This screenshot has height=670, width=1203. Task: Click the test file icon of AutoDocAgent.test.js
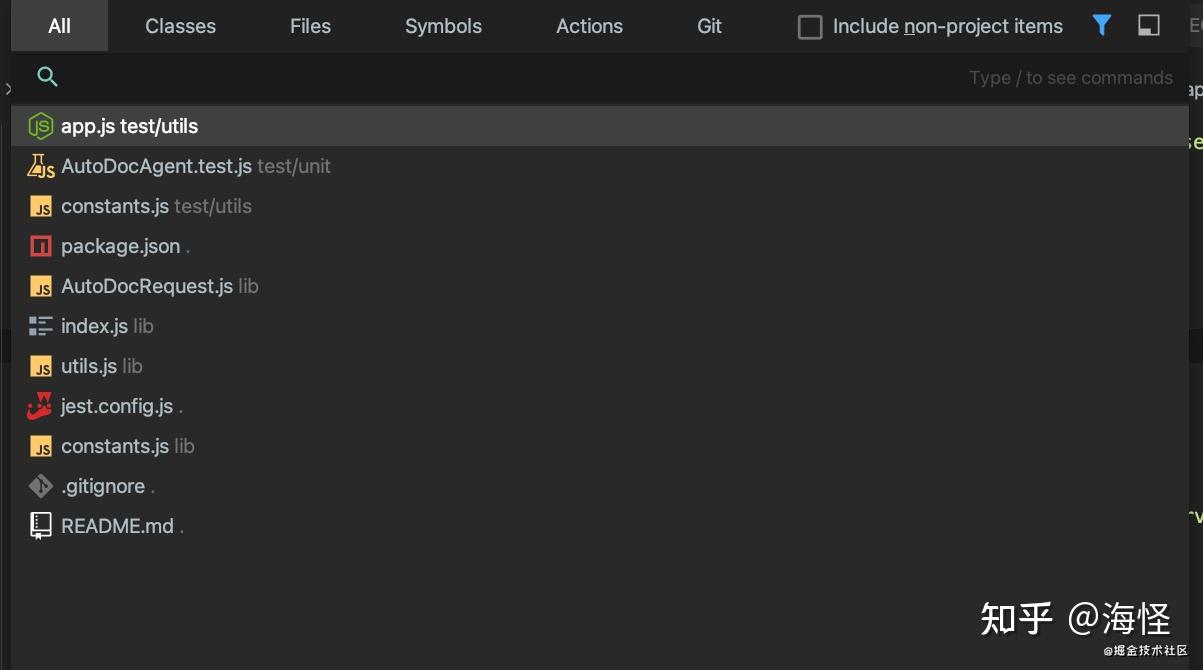pos(40,166)
